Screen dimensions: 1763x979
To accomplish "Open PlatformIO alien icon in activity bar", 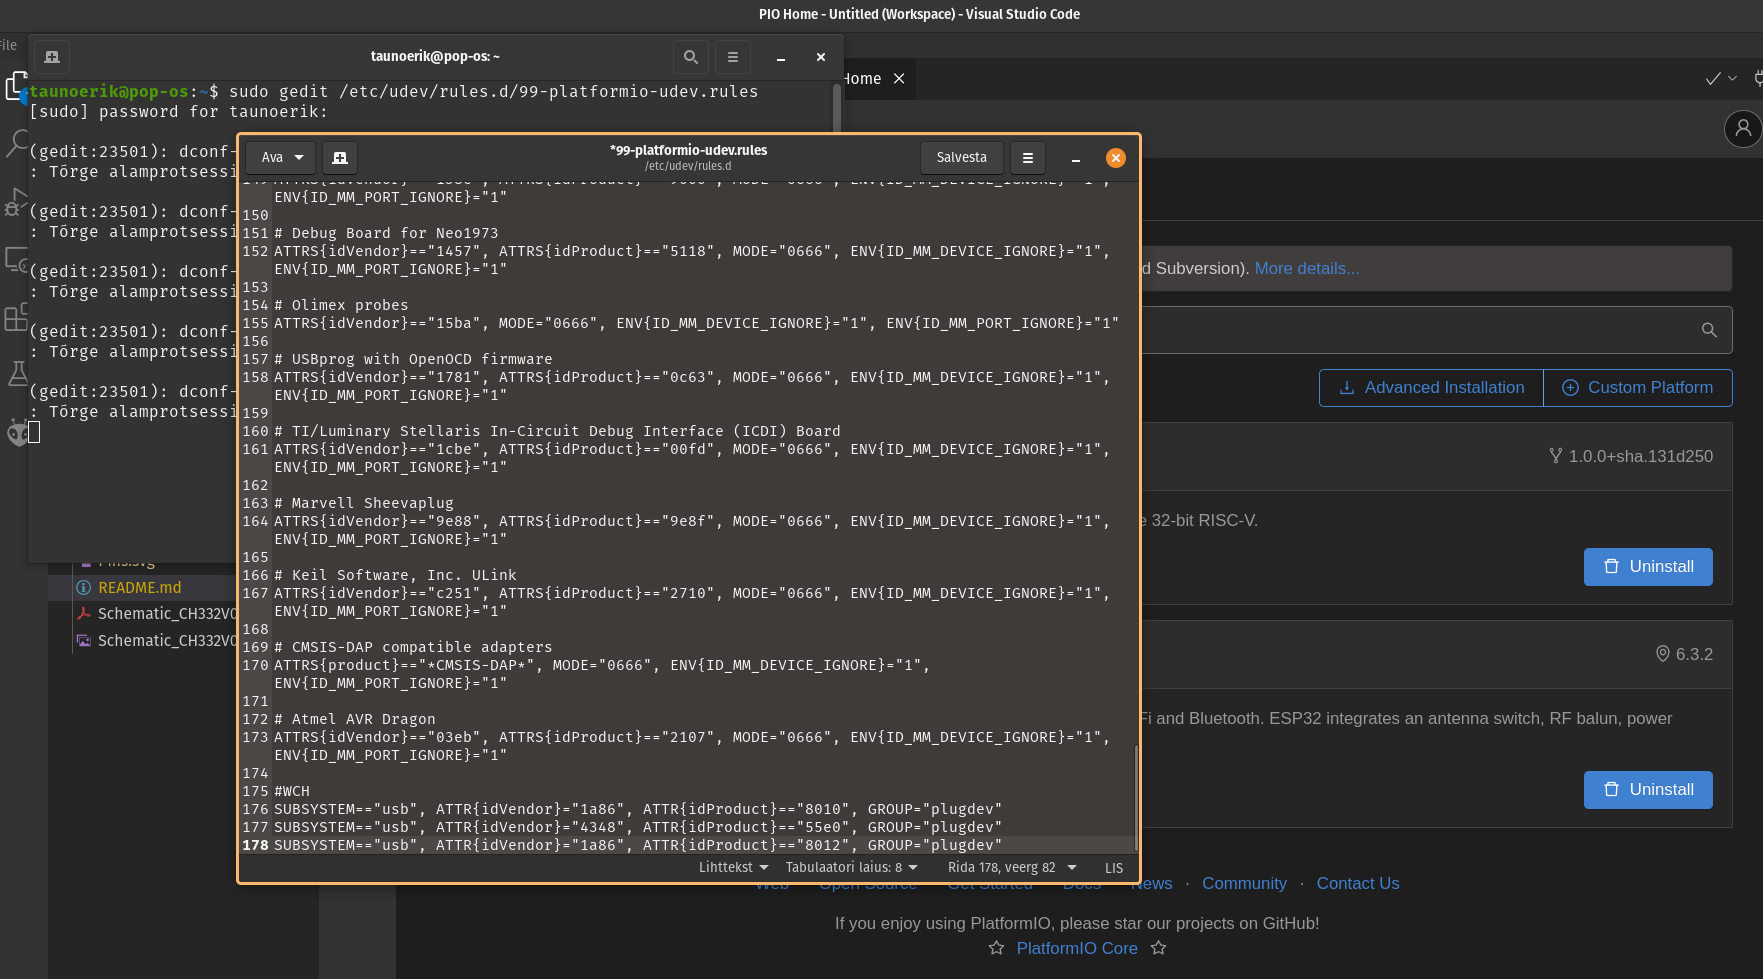I will click(x=17, y=433).
